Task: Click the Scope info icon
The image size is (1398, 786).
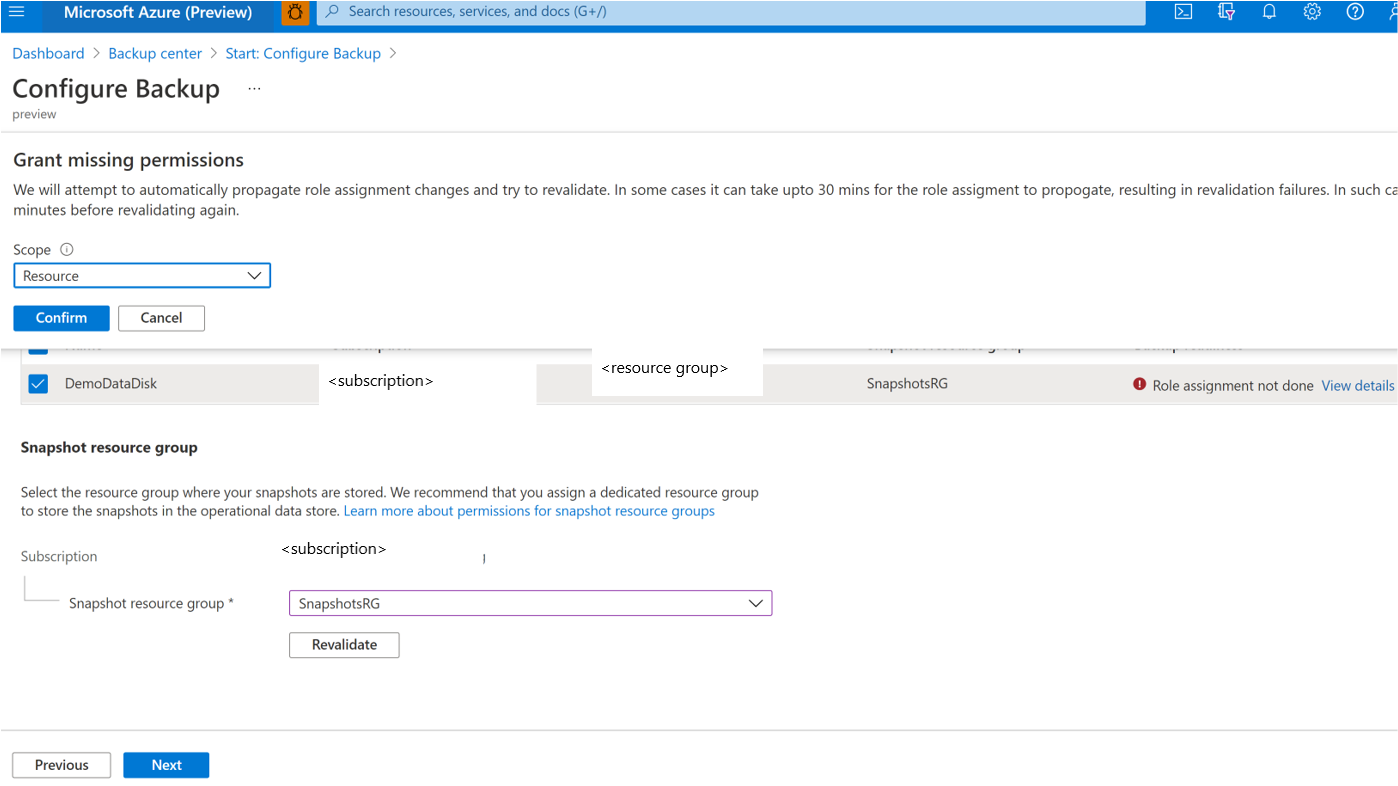Action: pos(67,250)
